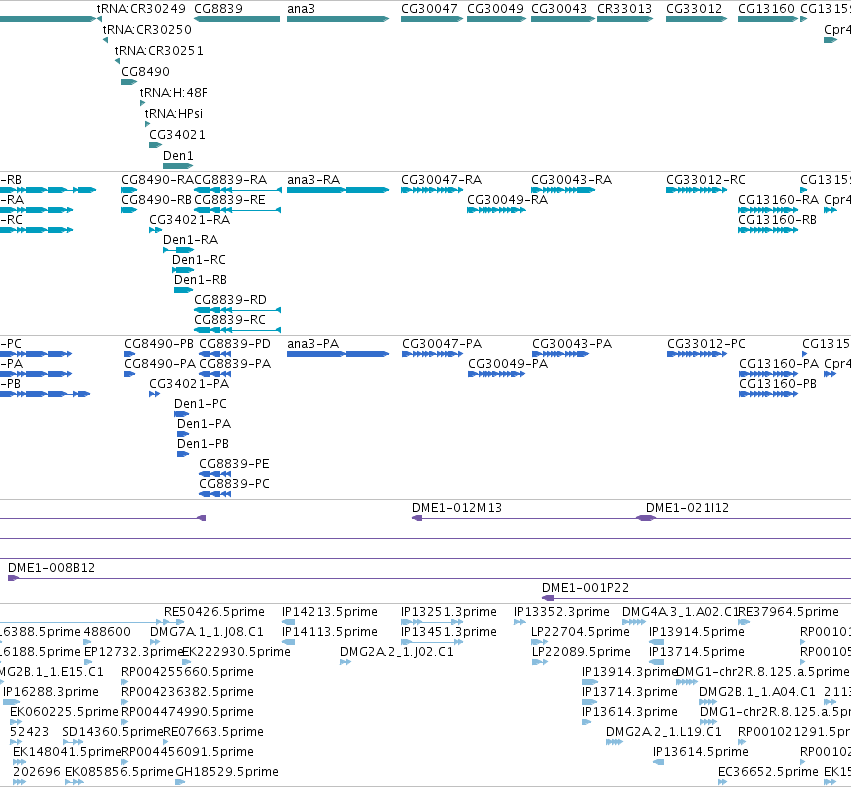The width and height of the screenshot is (851, 787).
Task: Click the CG33012 gene label
Action: click(694, 9)
